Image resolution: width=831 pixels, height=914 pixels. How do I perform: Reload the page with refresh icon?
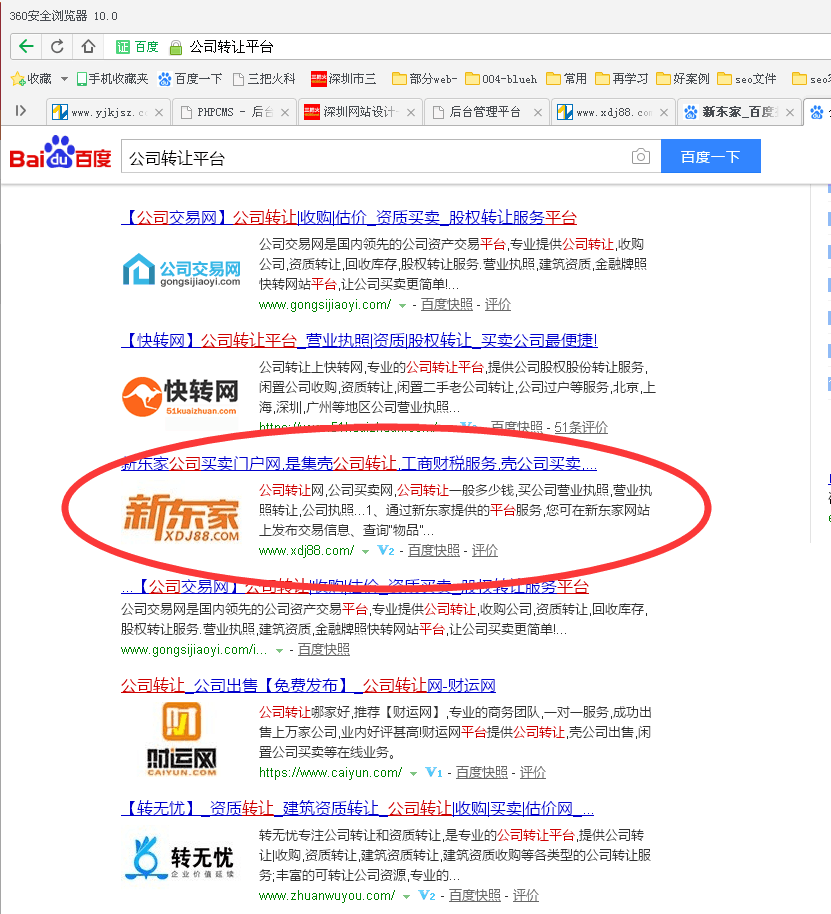[x=57, y=46]
